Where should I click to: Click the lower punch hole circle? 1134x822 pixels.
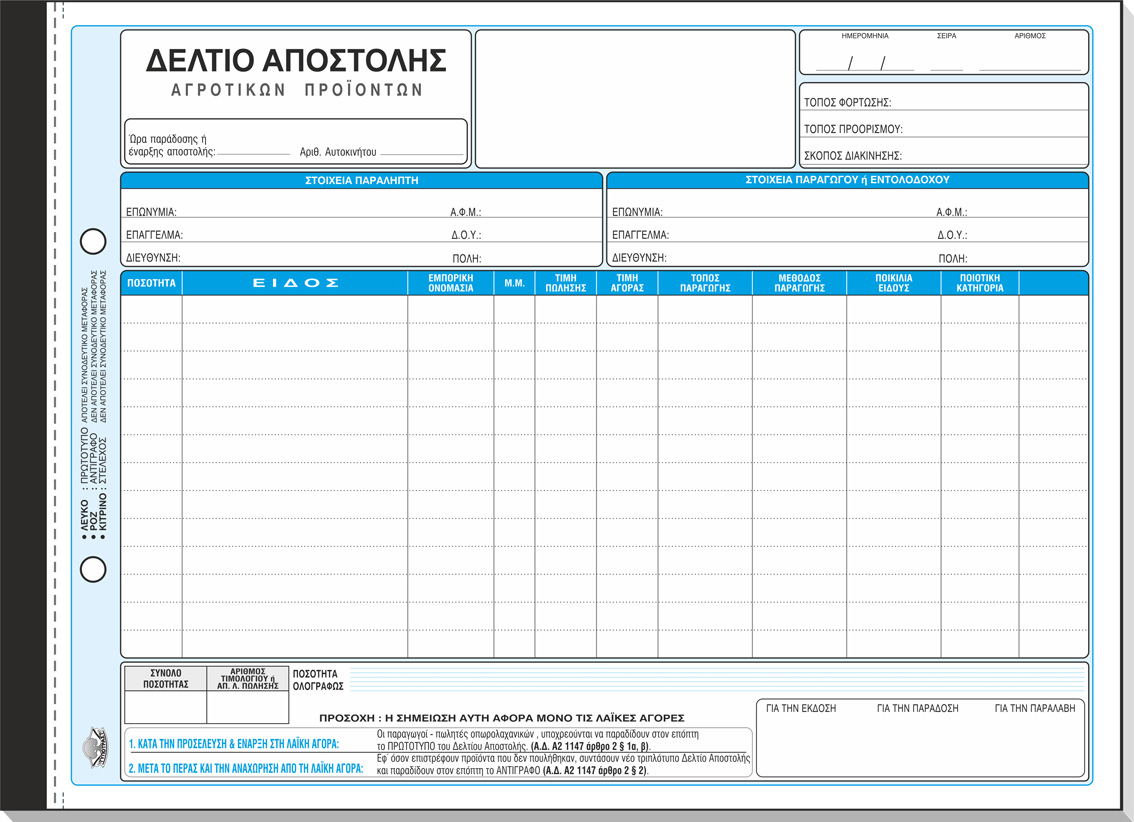[x=93, y=569]
